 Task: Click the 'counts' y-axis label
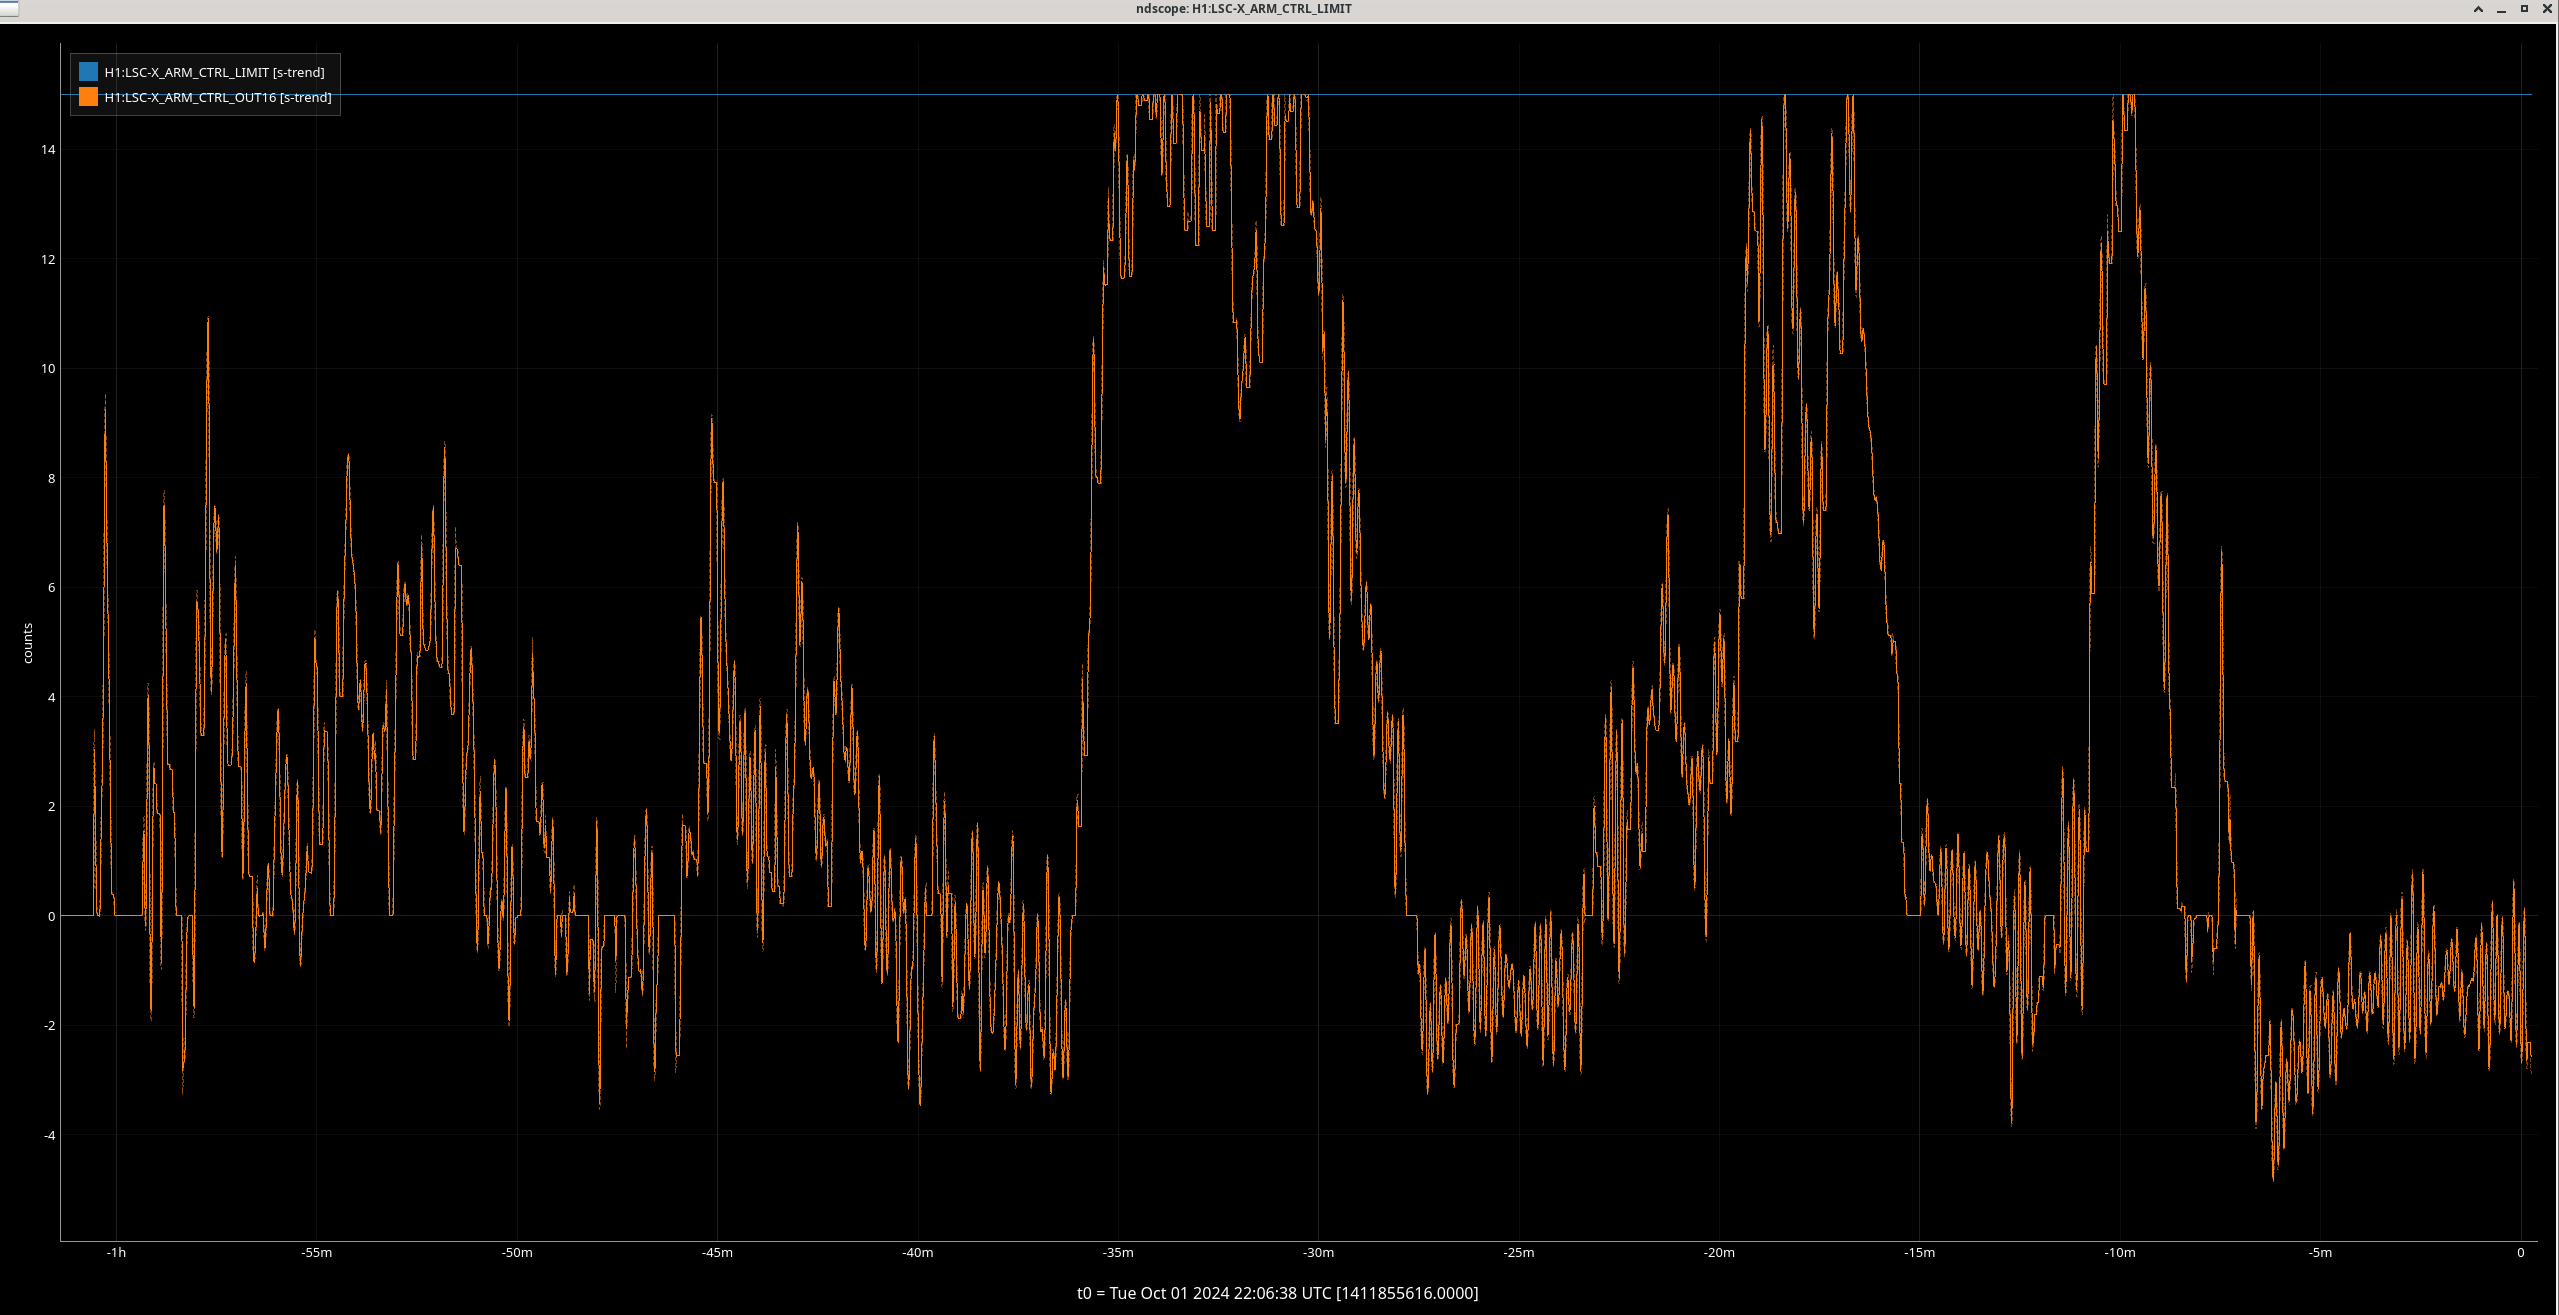pos(28,643)
